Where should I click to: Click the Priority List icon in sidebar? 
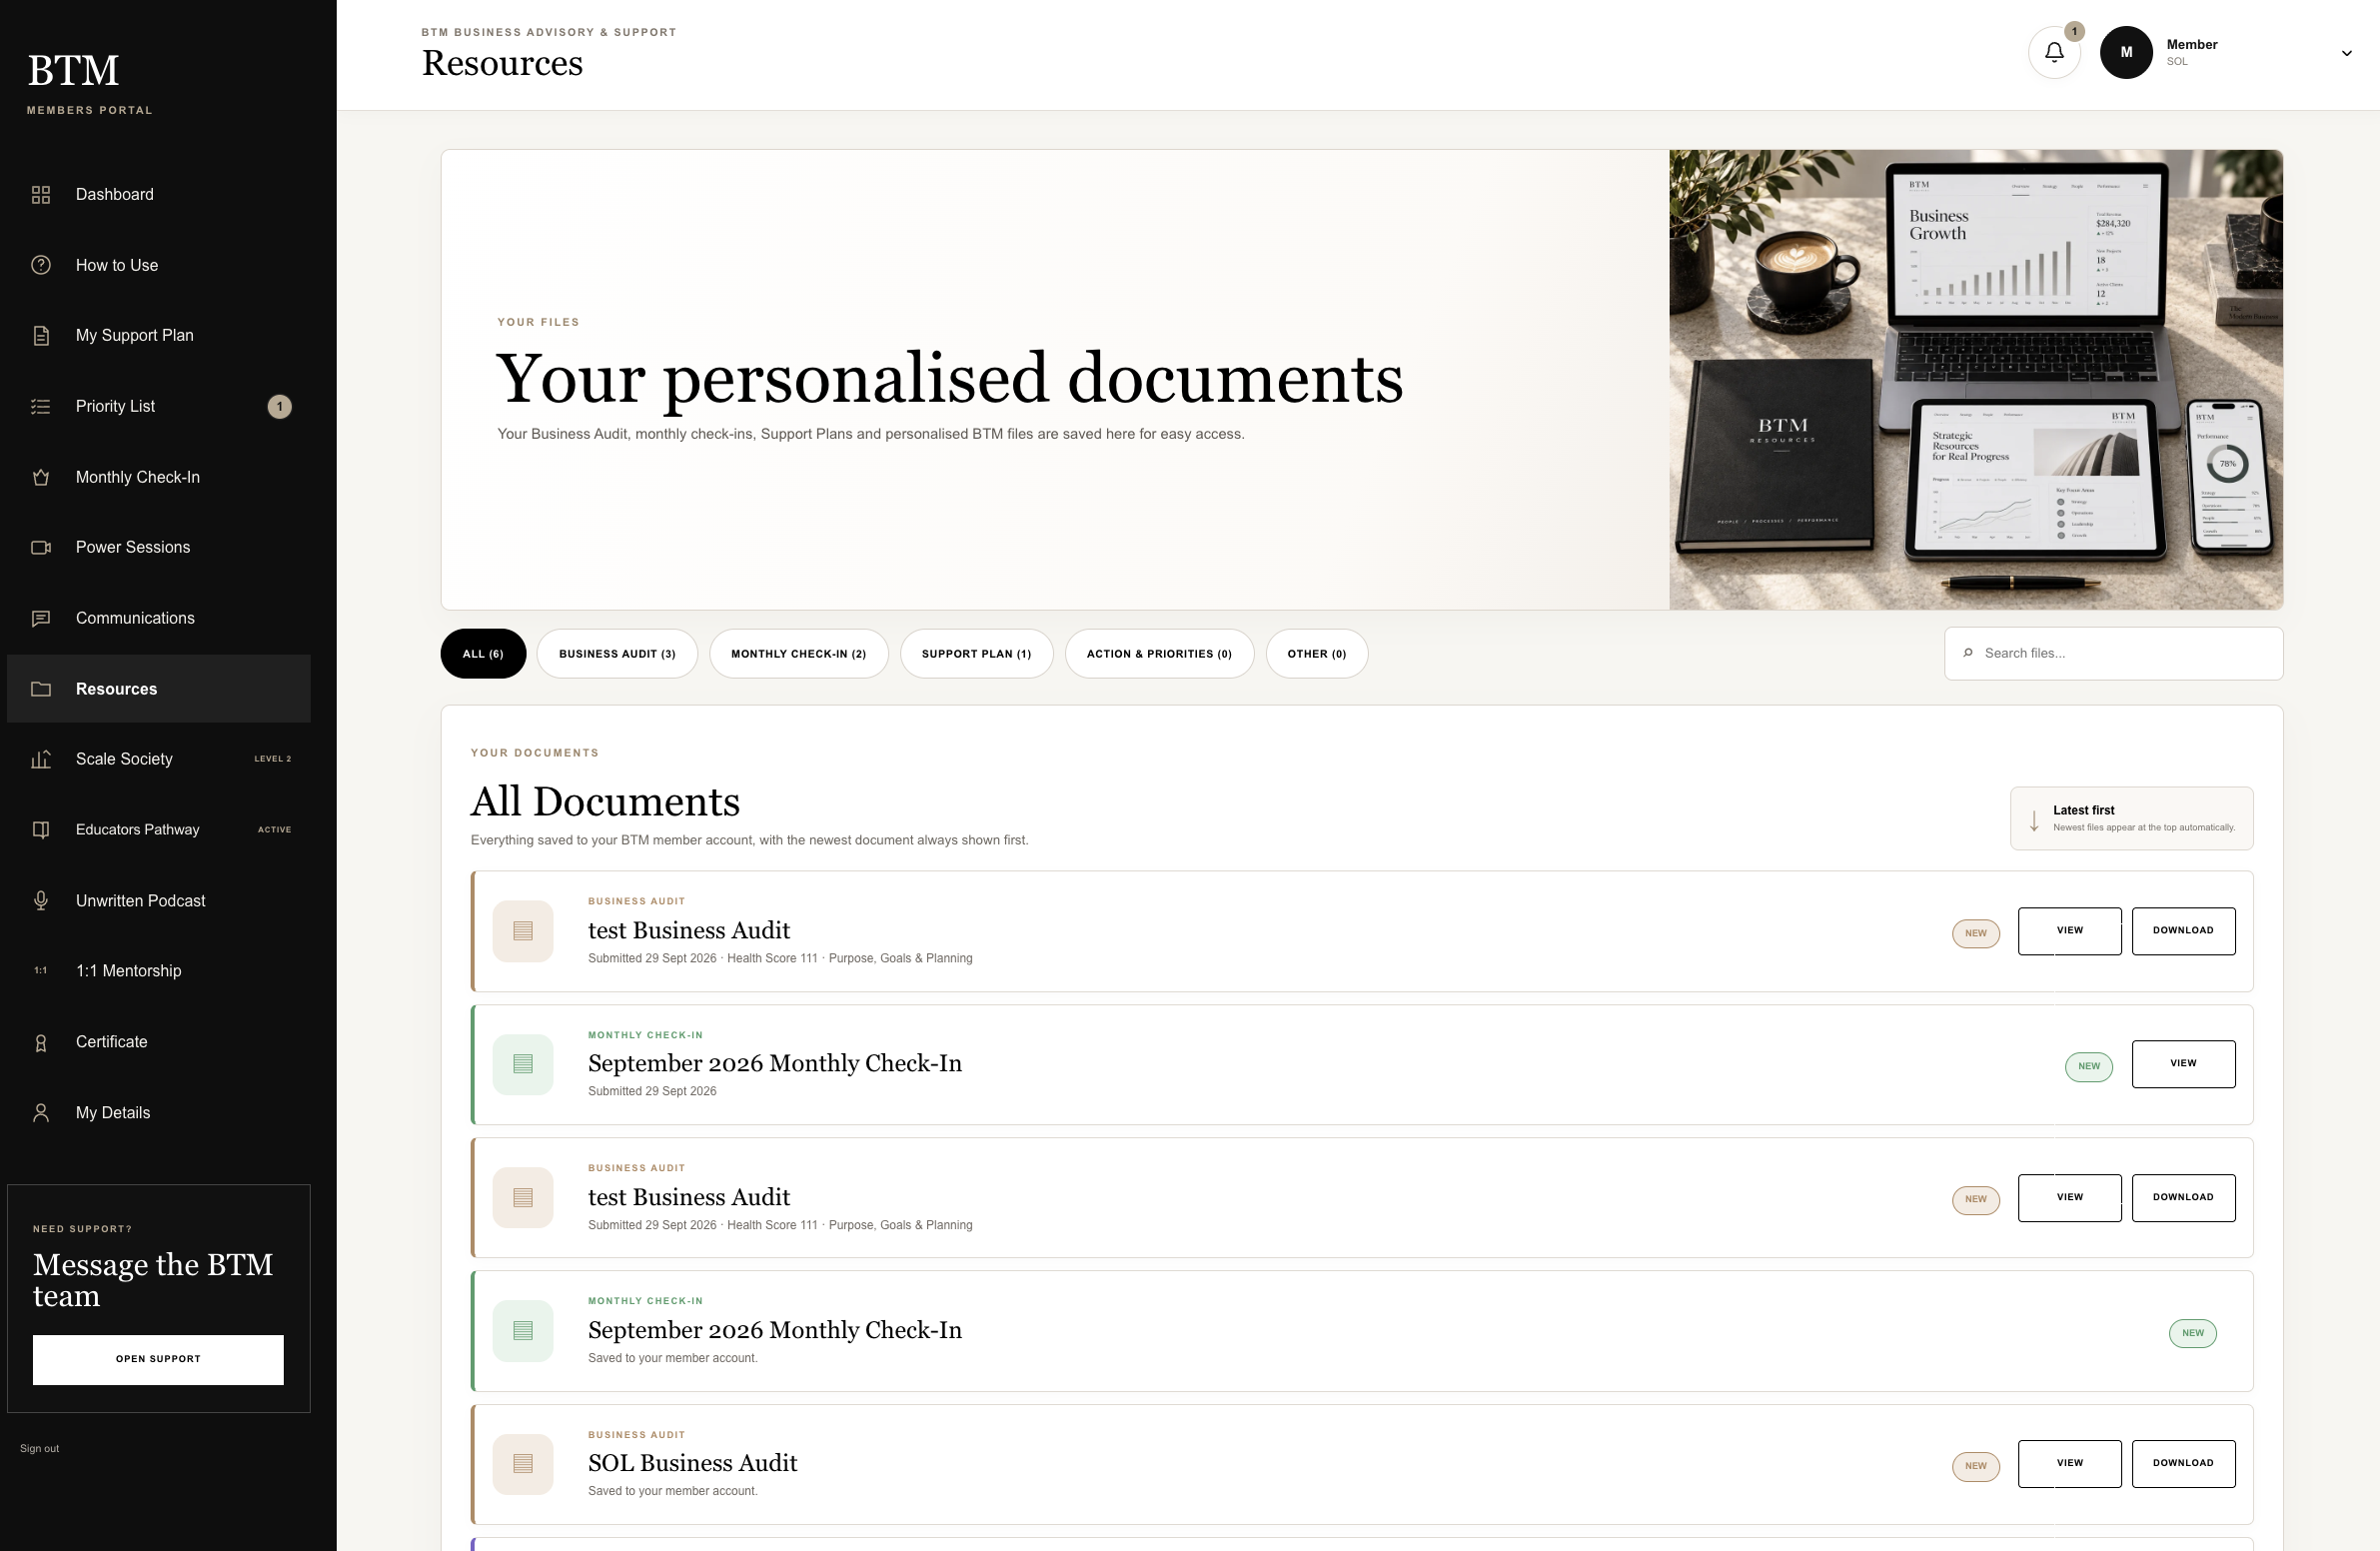coord(41,406)
